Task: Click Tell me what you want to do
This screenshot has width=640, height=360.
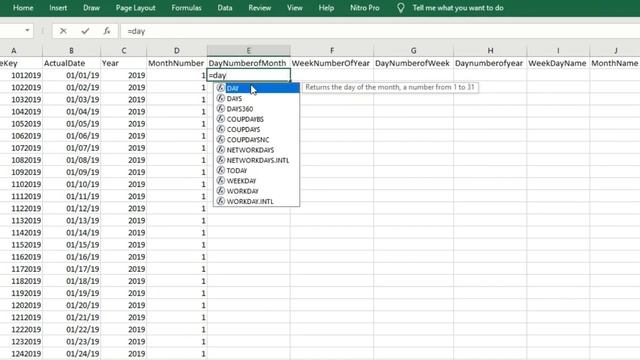Action: tap(458, 8)
